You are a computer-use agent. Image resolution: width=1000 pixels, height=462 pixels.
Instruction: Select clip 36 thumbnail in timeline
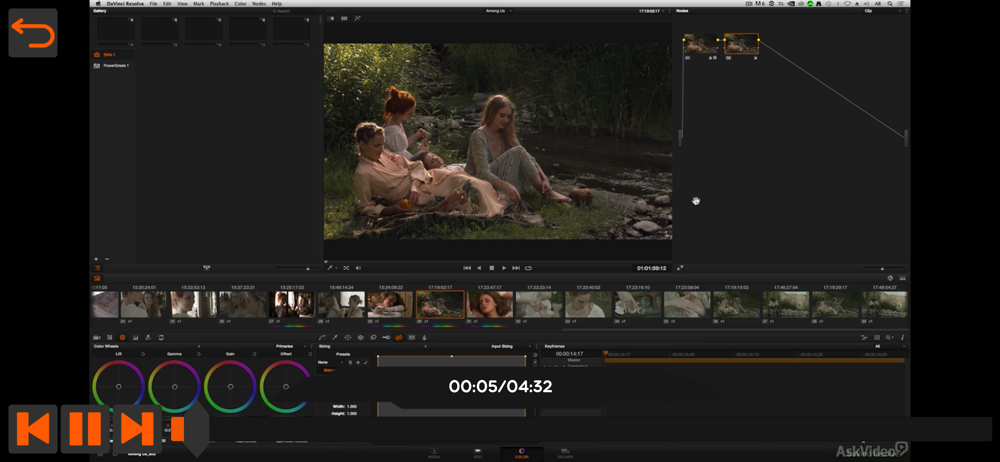pos(737,304)
